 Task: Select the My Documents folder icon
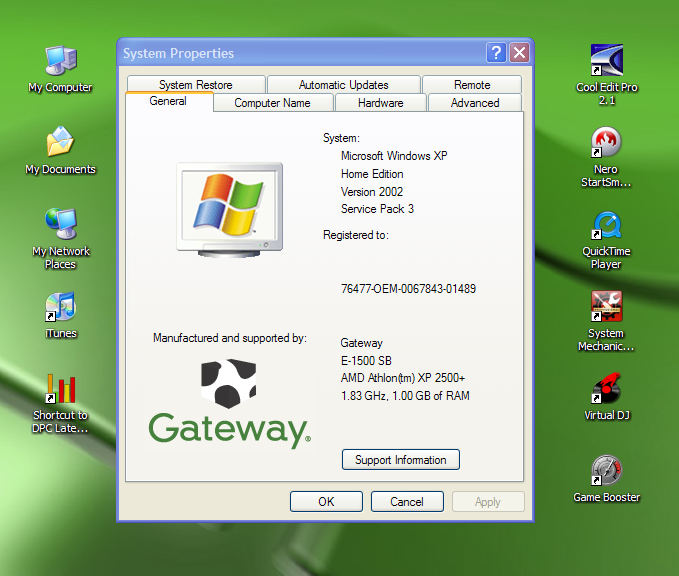coord(61,150)
